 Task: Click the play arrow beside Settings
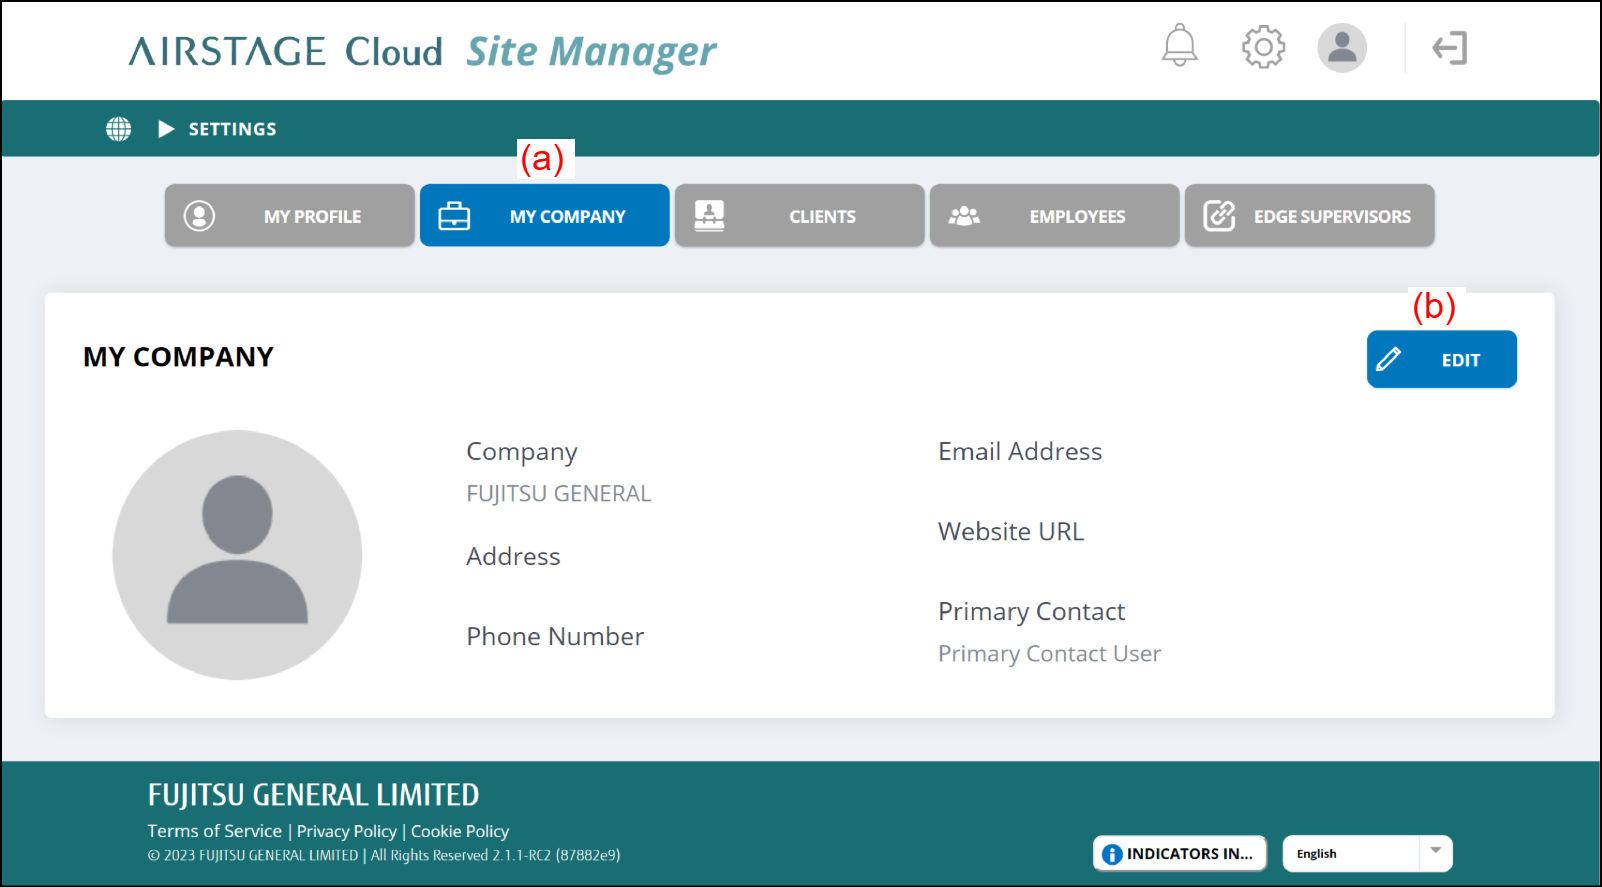pyautogui.click(x=166, y=129)
